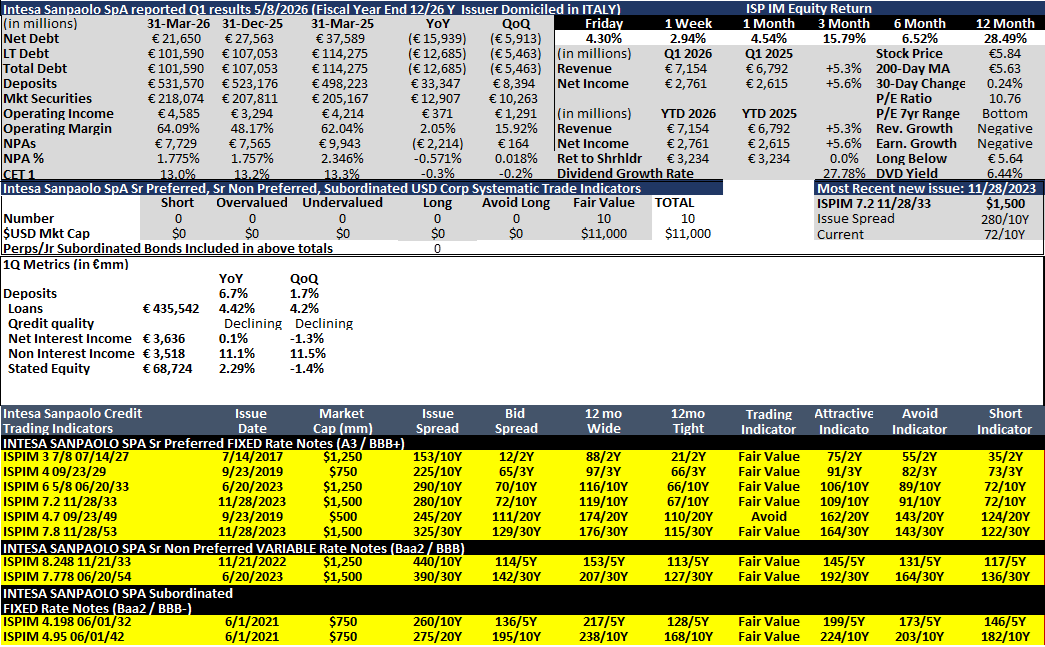The height and width of the screenshot is (647, 1045).
Task: Select the ISPIM 4.95 06/01/42 bond row
Action: click(x=522, y=636)
